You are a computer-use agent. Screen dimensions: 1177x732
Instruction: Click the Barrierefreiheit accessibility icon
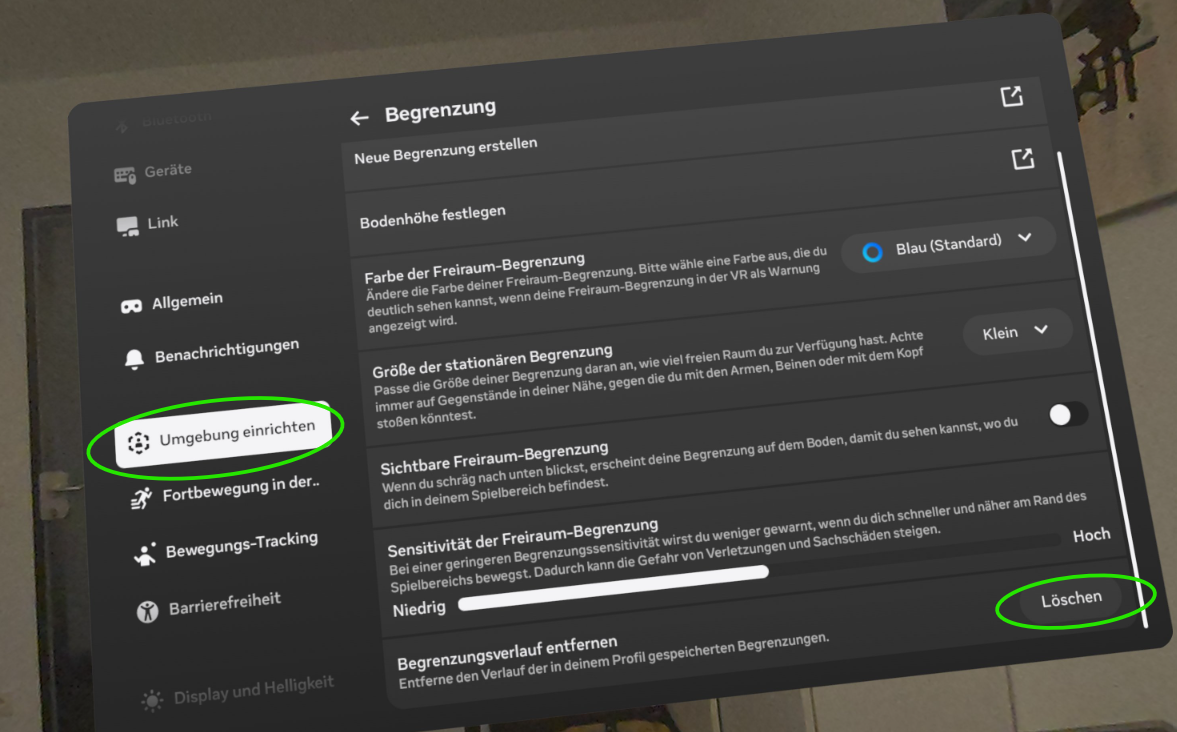[x=148, y=610]
